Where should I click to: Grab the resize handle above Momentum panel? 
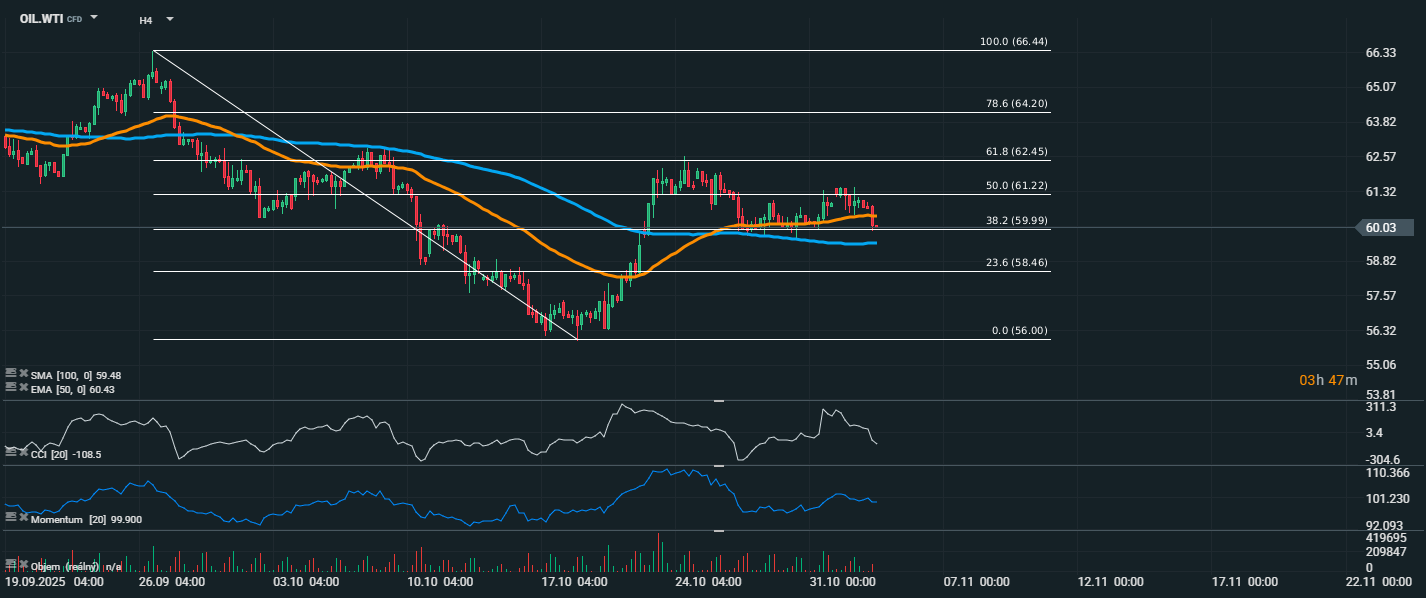[718, 466]
